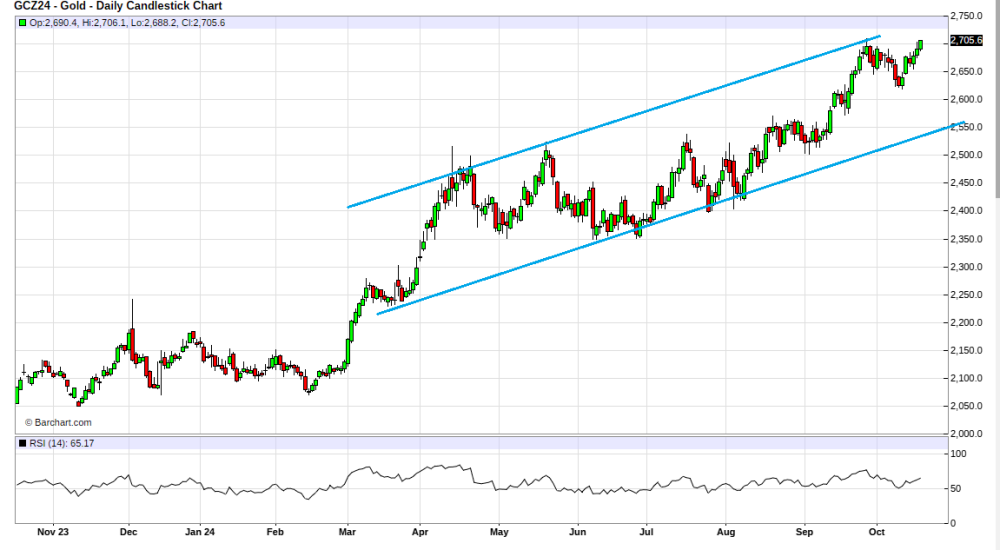Image resolution: width=1000 pixels, height=550 pixels.
Task: Click the black RSI (14) legend square
Action: point(21,443)
